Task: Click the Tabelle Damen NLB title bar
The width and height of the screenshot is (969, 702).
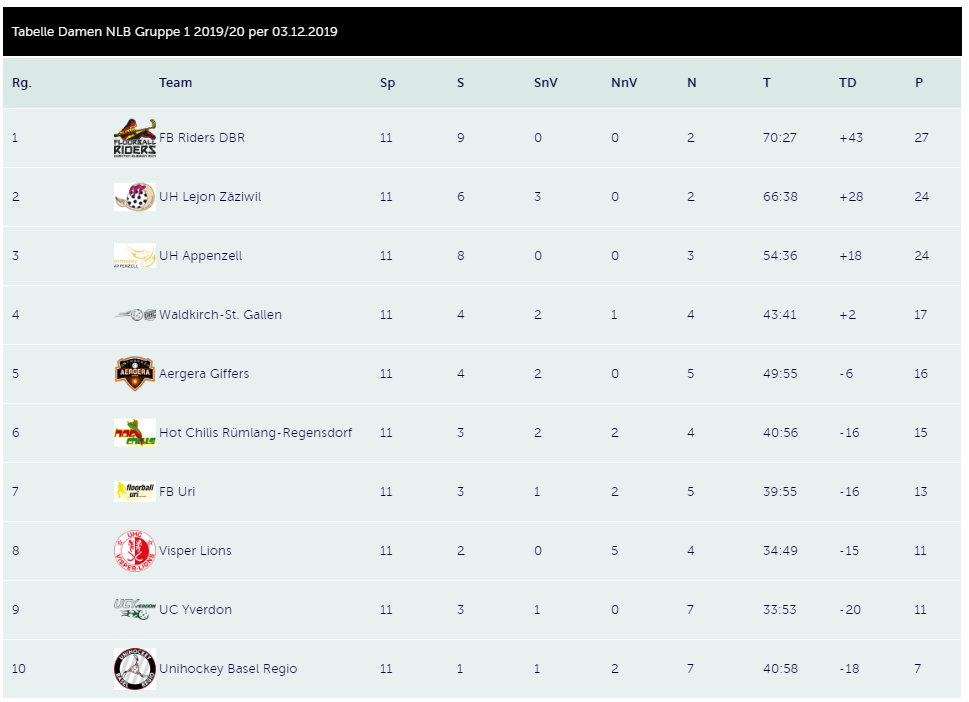Action: point(174,32)
